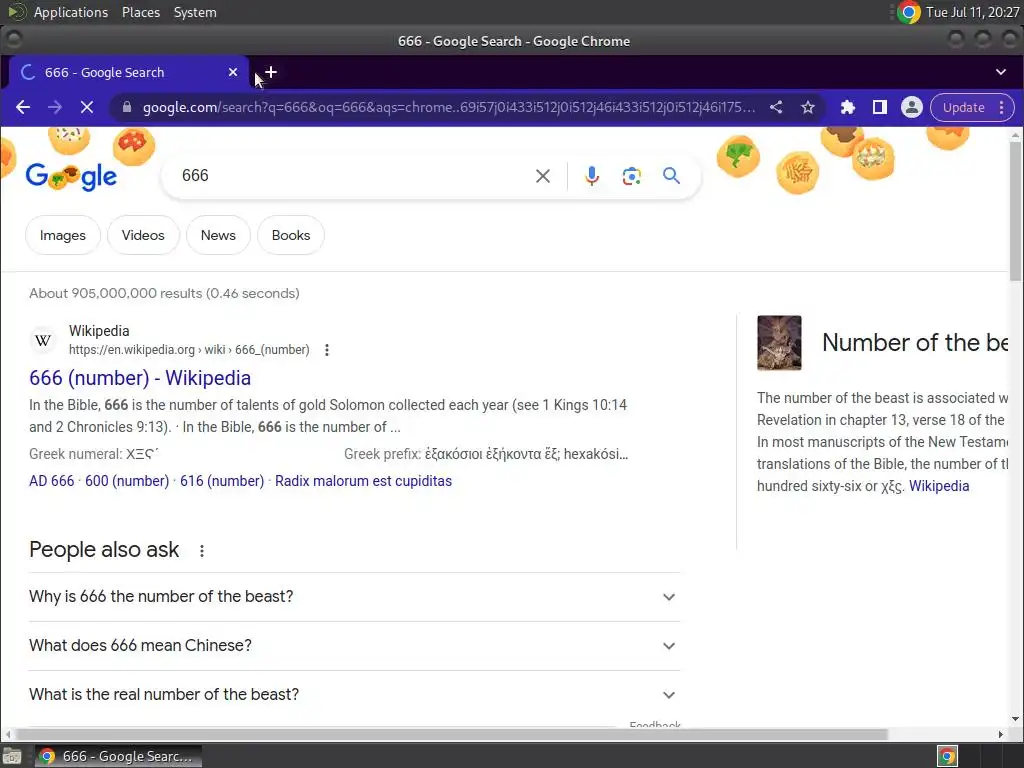
Task: Open Radix malorum est cupiditas link
Action: [363, 481]
